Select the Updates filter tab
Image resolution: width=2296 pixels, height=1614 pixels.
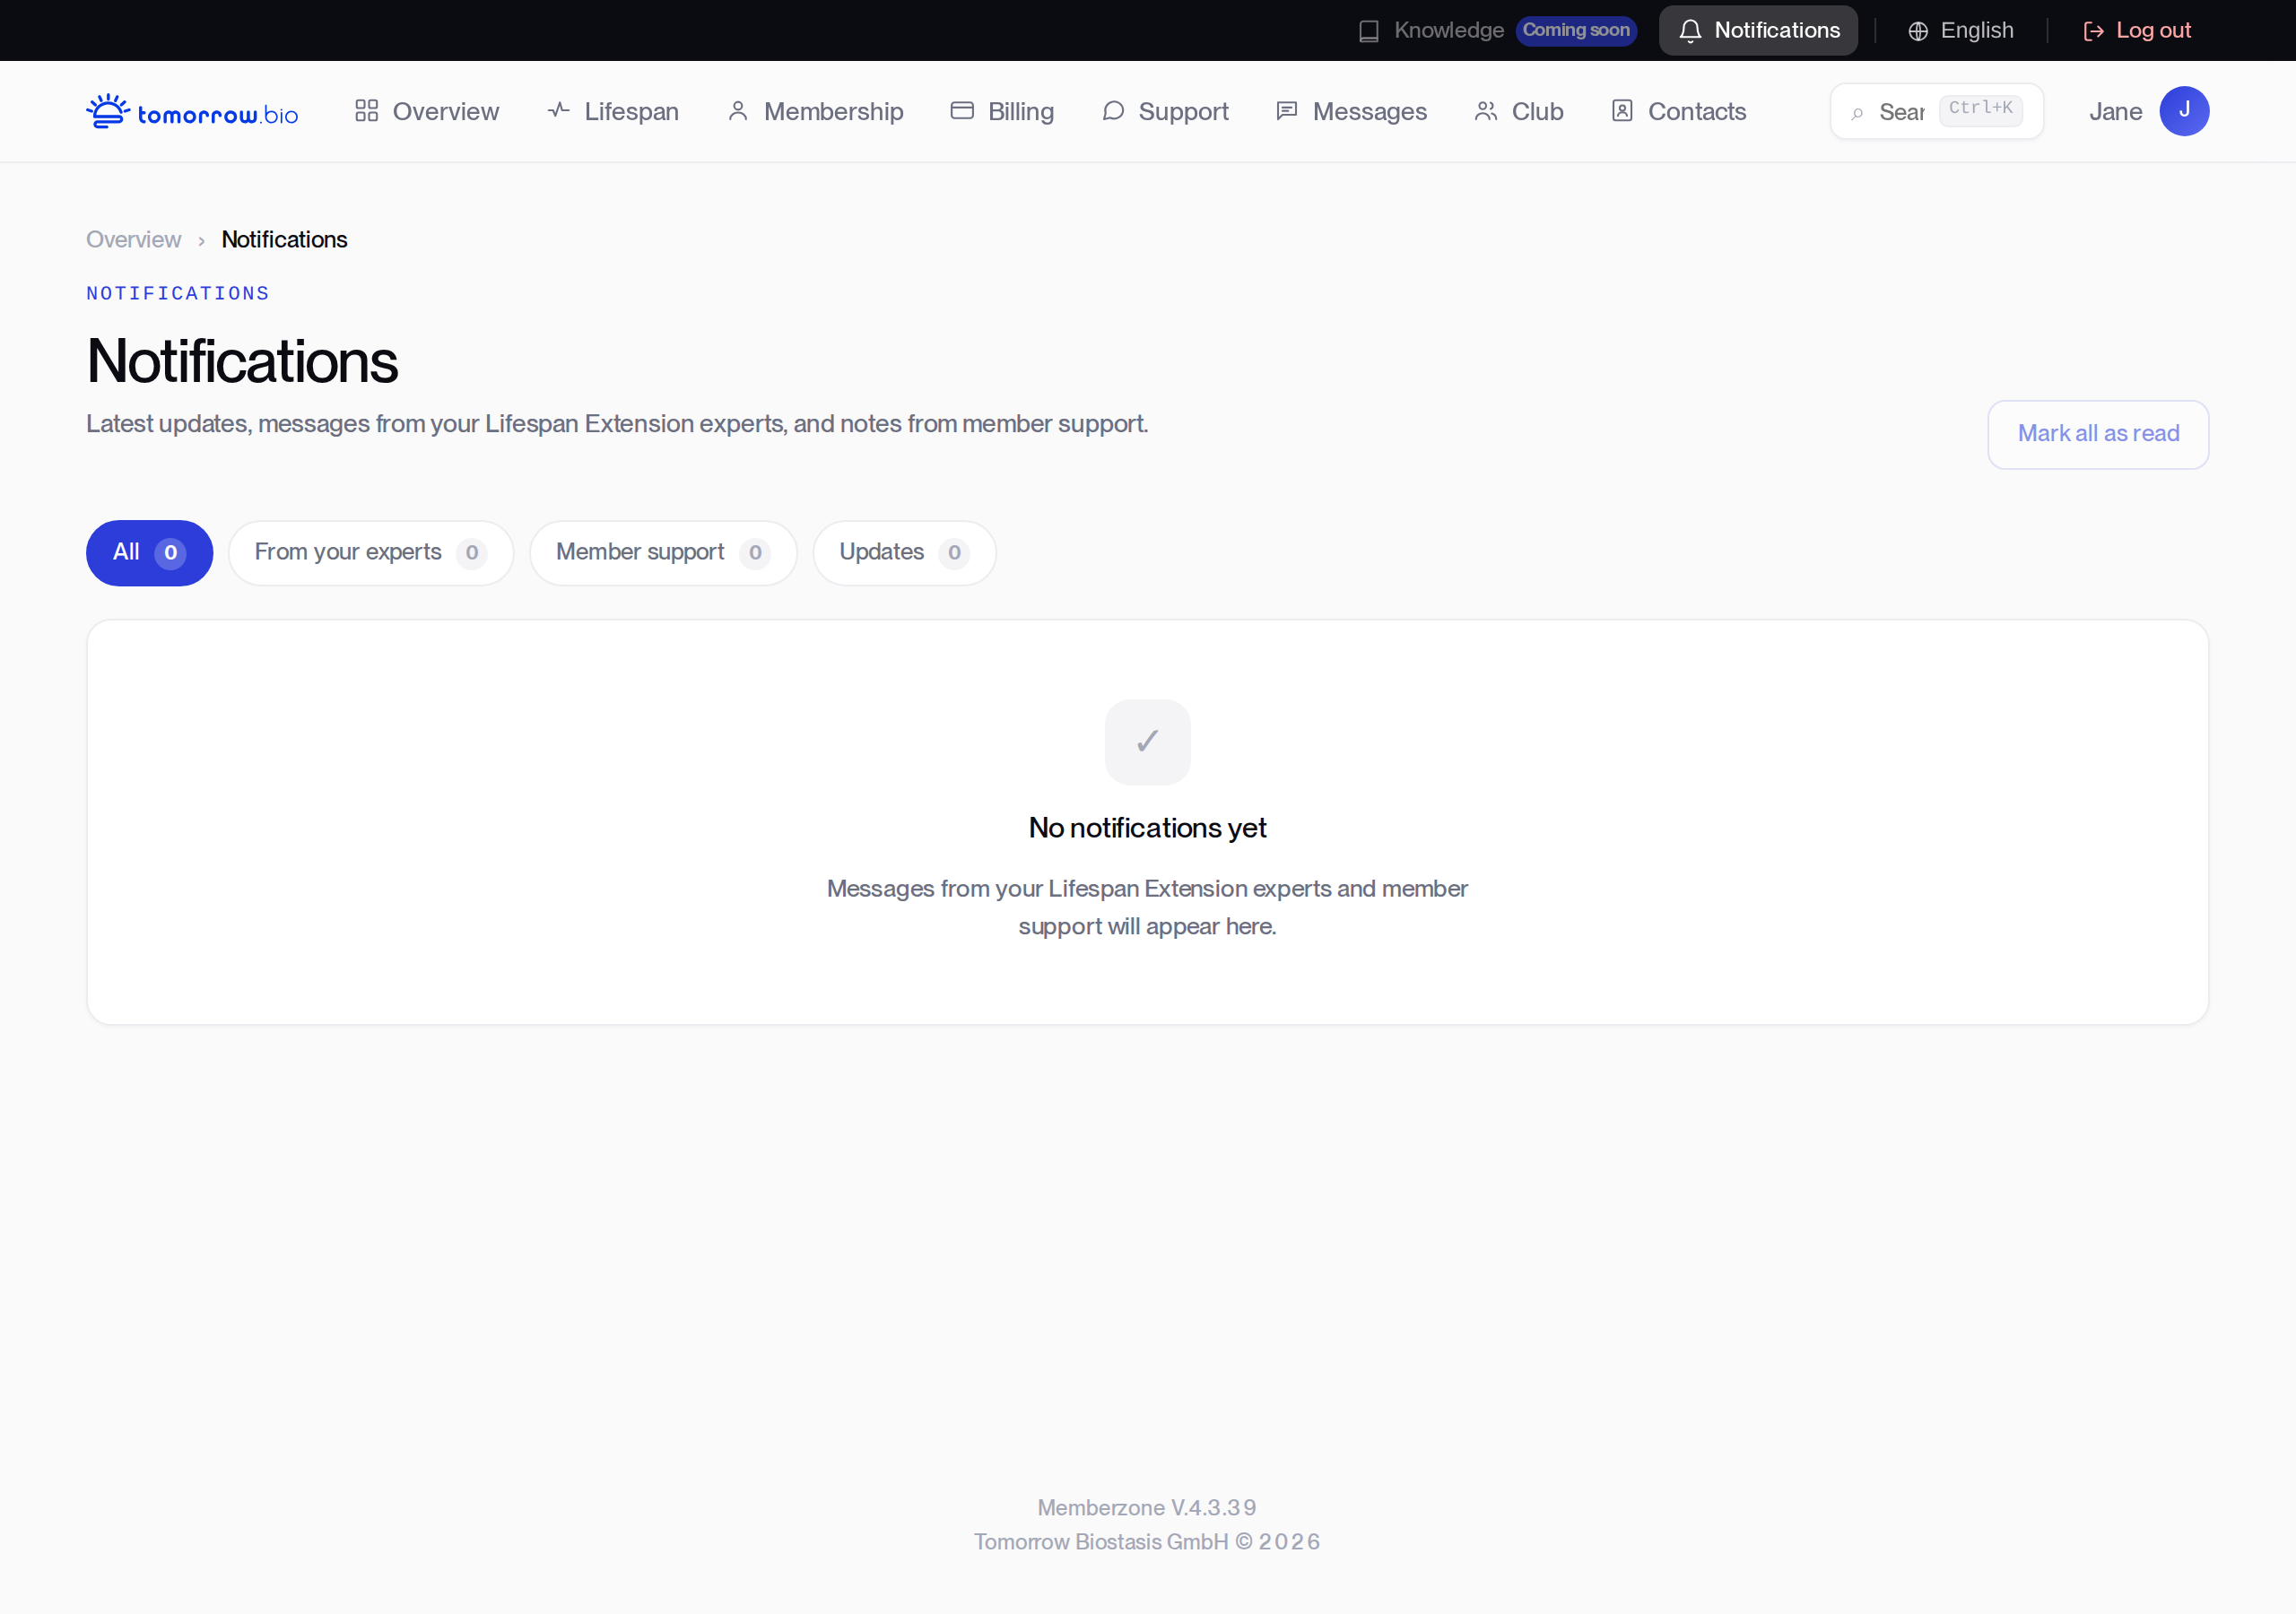pos(904,553)
